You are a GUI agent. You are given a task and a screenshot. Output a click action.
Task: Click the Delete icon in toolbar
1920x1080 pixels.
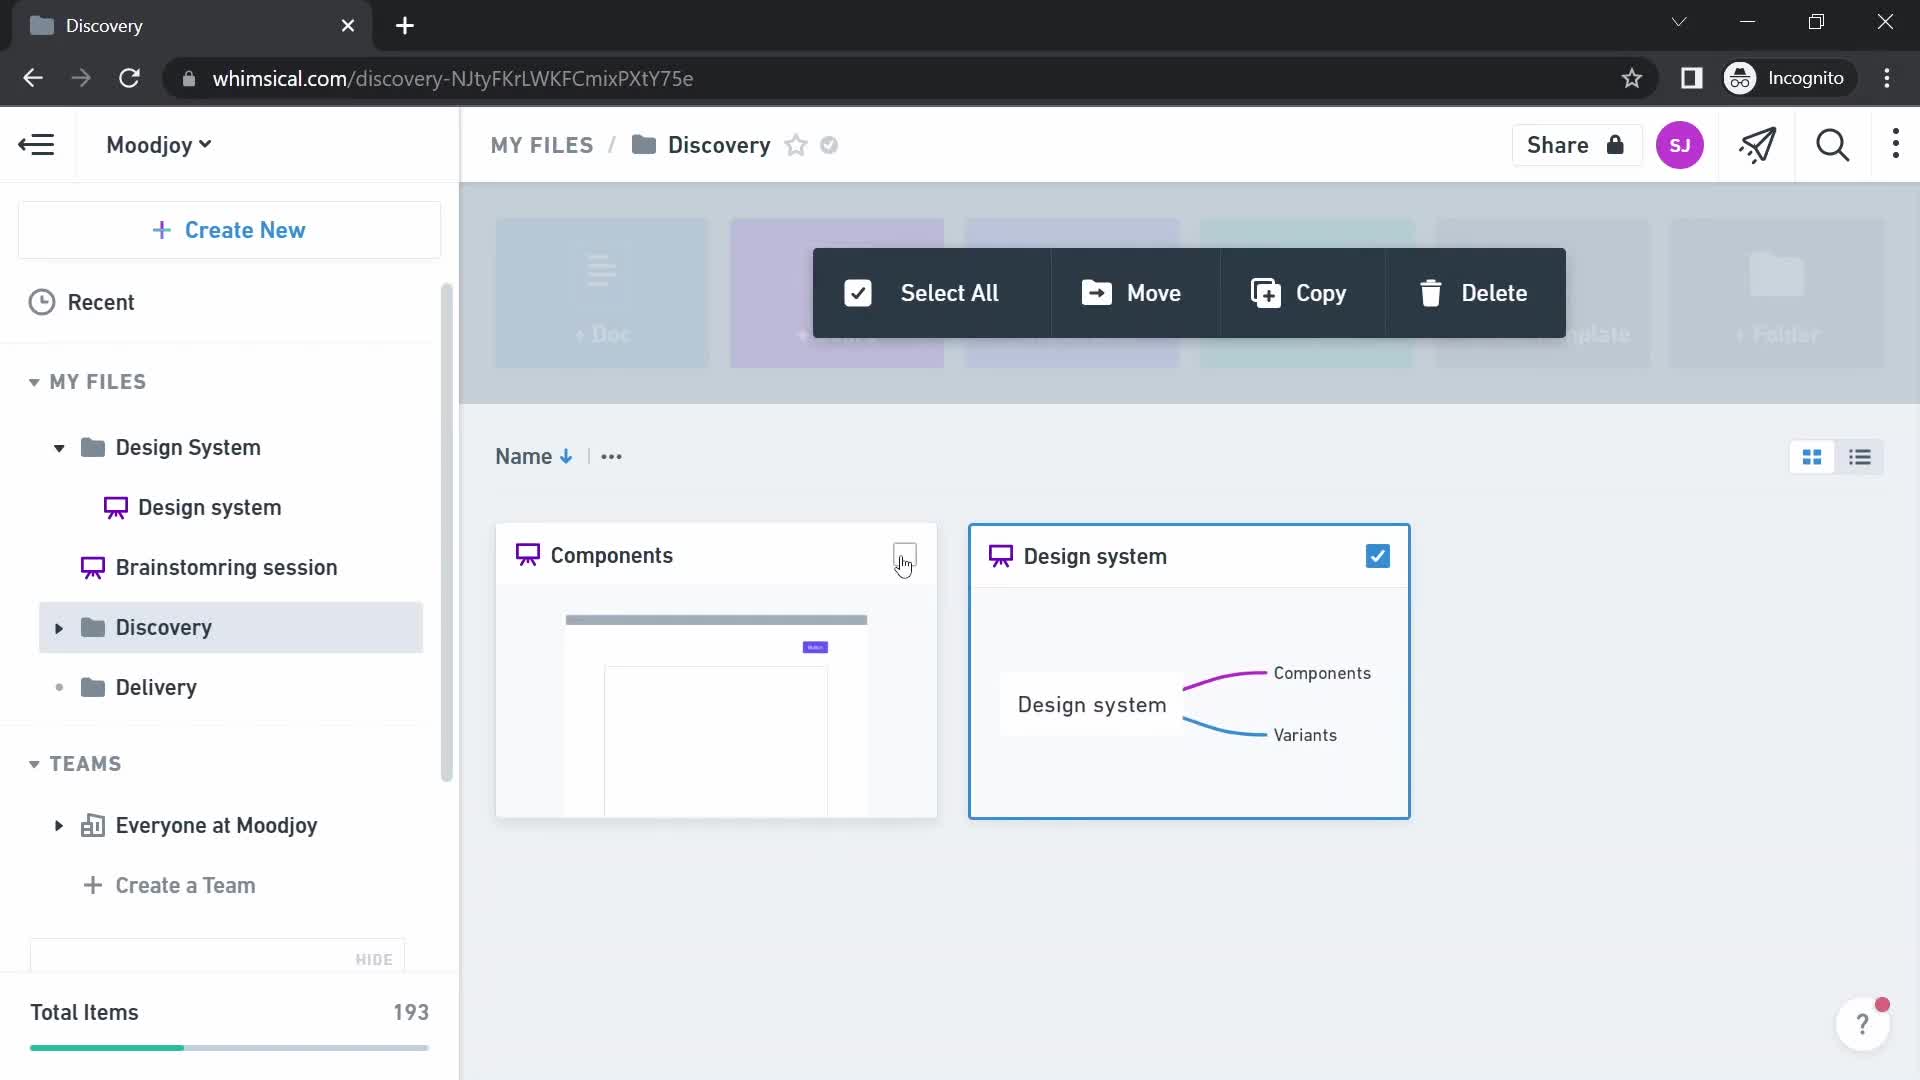coord(1431,293)
